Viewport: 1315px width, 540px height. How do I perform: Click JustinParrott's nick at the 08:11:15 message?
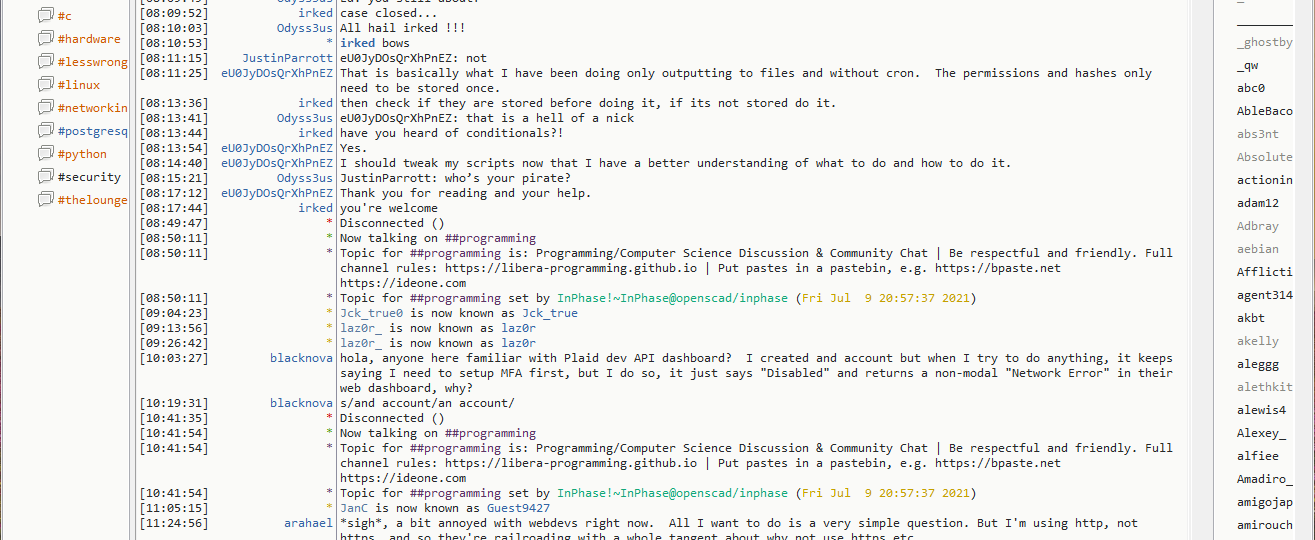pos(287,58)
